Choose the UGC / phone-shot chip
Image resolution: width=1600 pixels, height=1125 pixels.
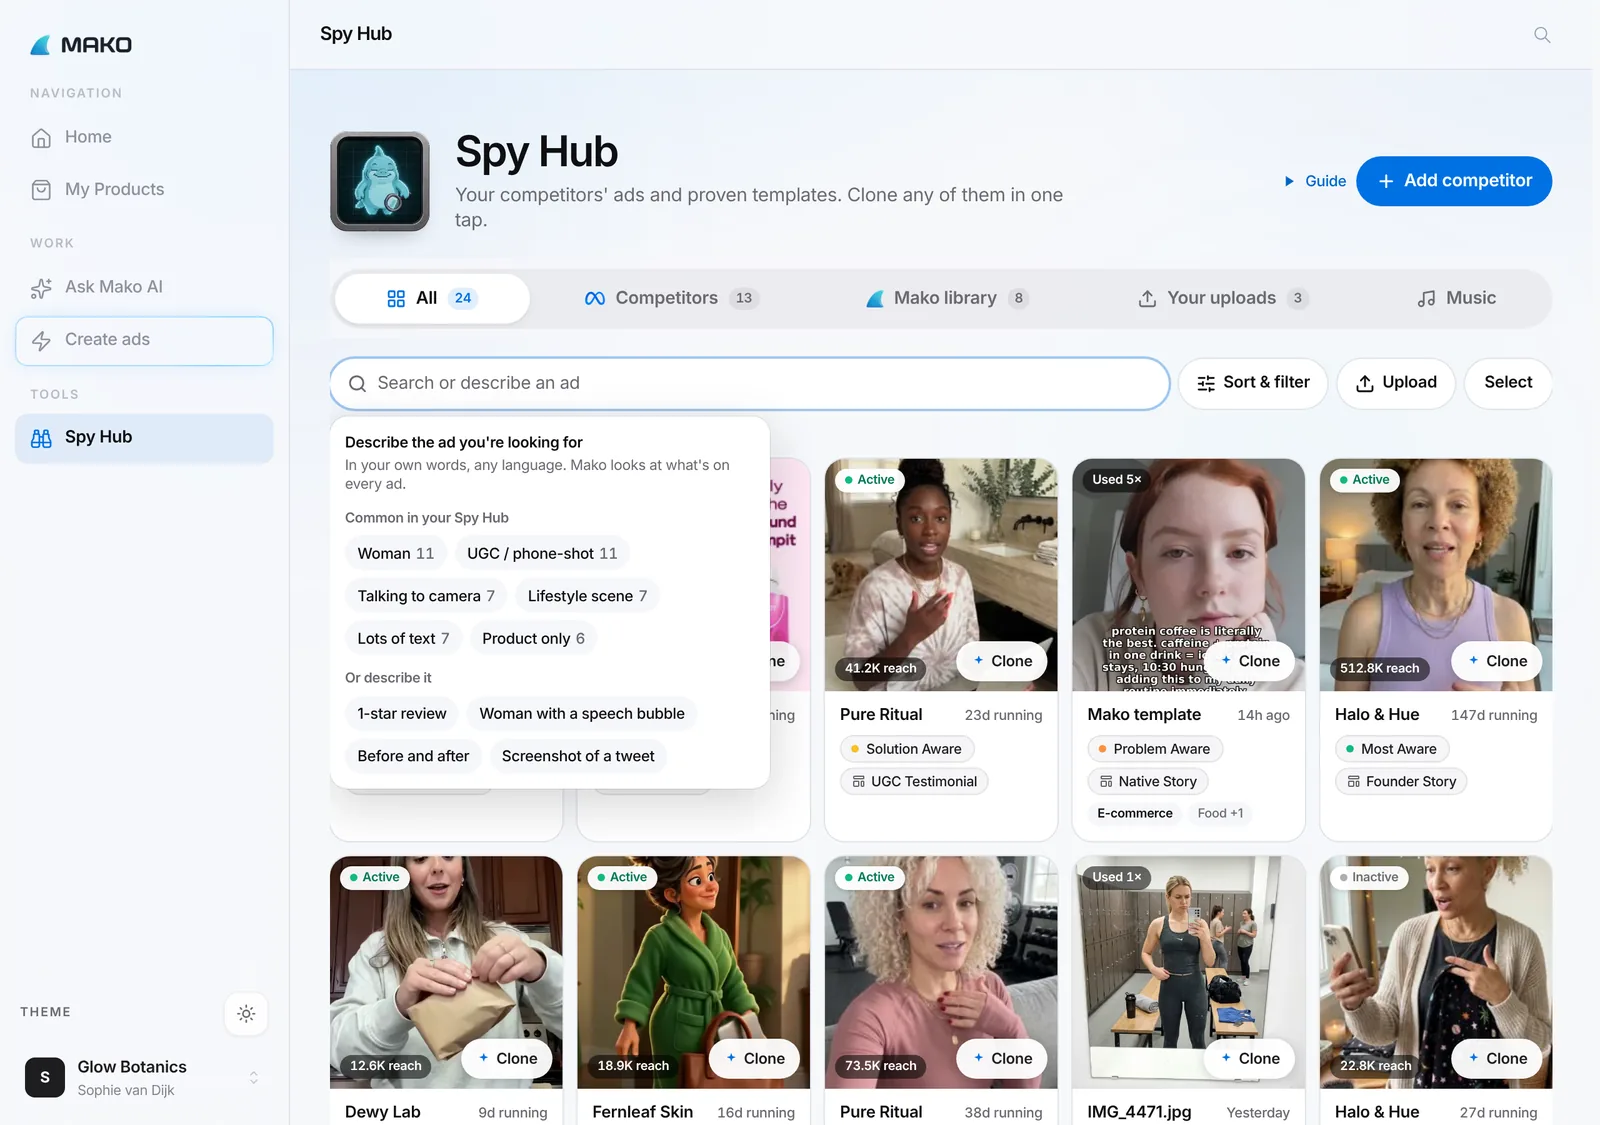pyautogui.click(x=542, y=553)
